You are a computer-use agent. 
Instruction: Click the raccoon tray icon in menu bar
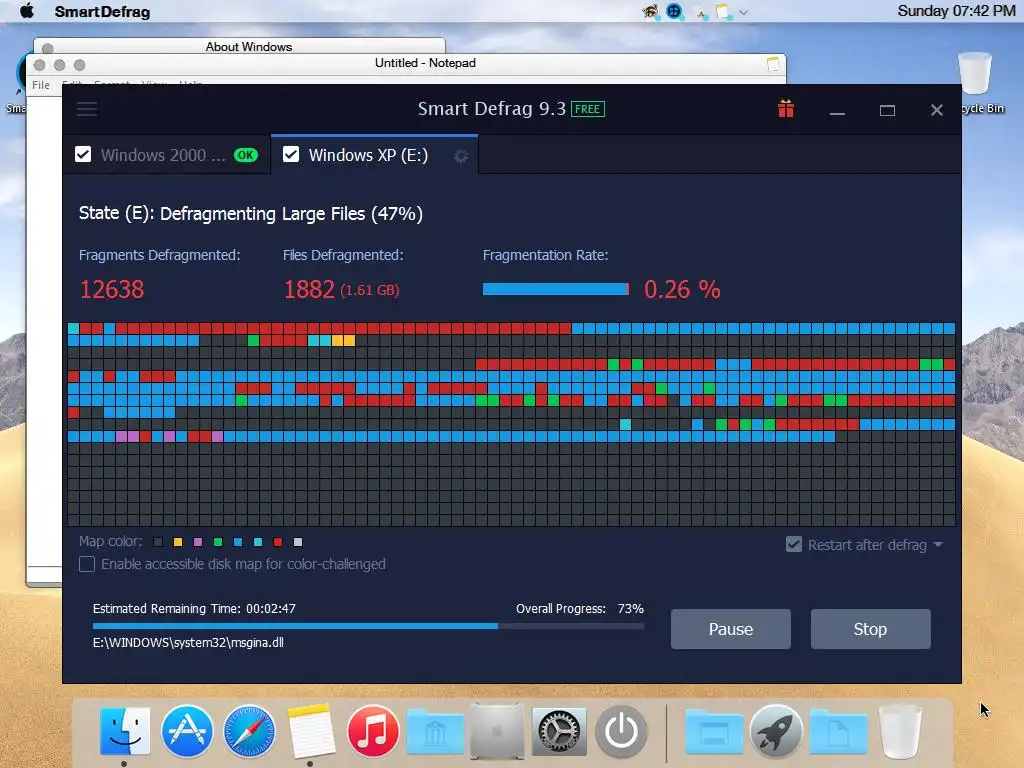coord(650,11)
